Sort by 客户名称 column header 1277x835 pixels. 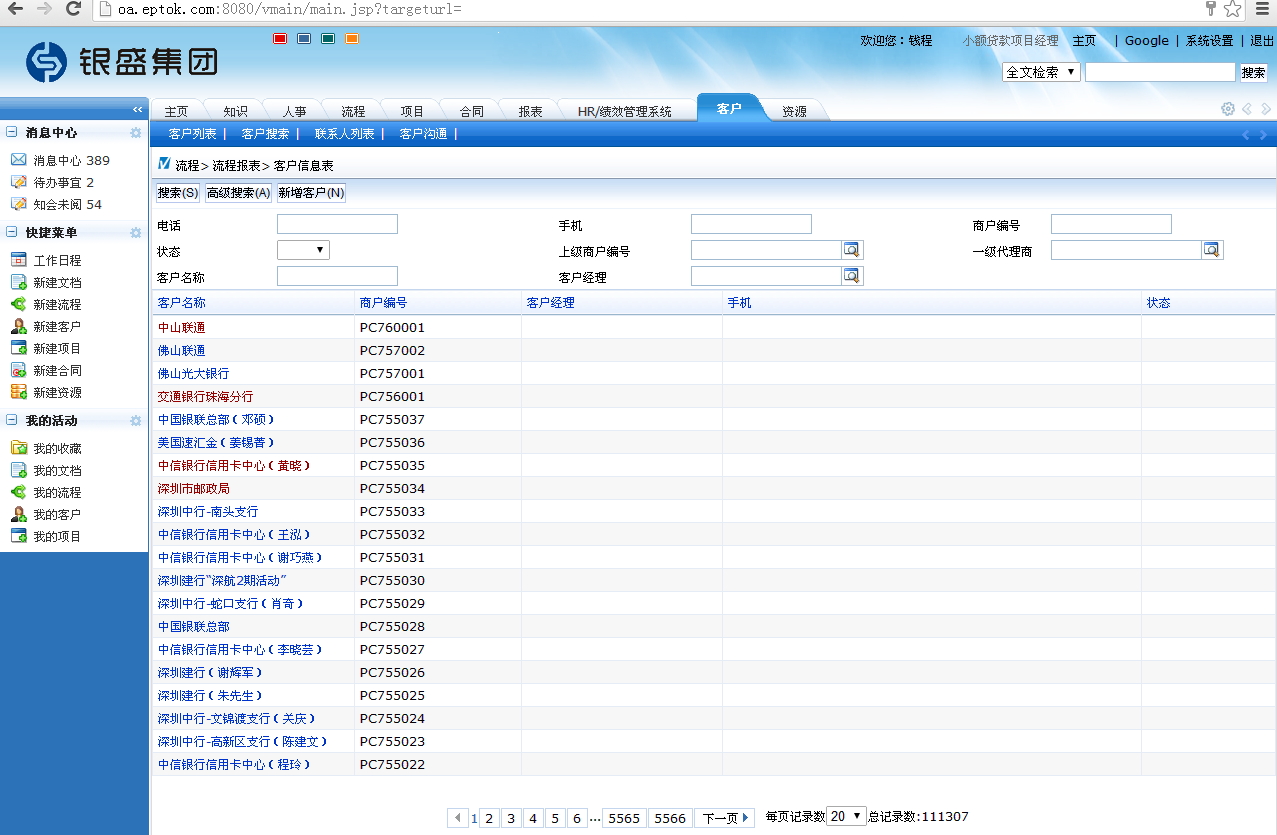point(182,302)
